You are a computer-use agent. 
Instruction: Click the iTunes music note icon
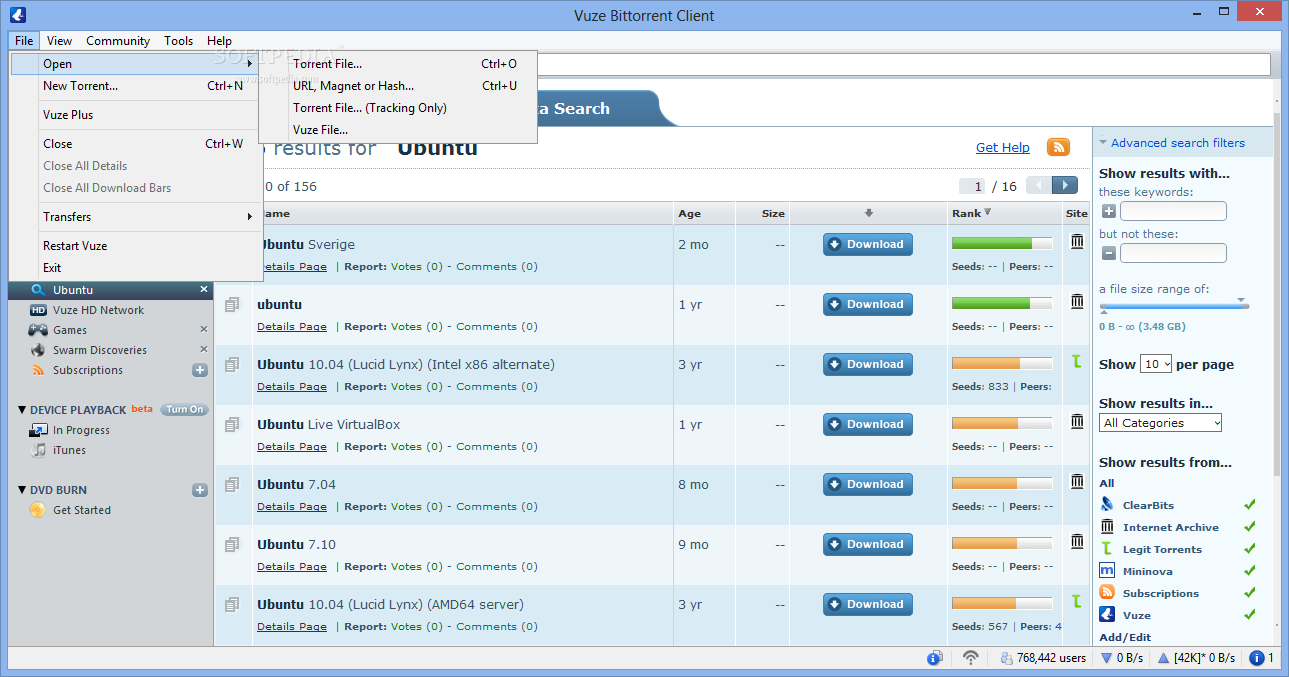[x=38, y=450]
